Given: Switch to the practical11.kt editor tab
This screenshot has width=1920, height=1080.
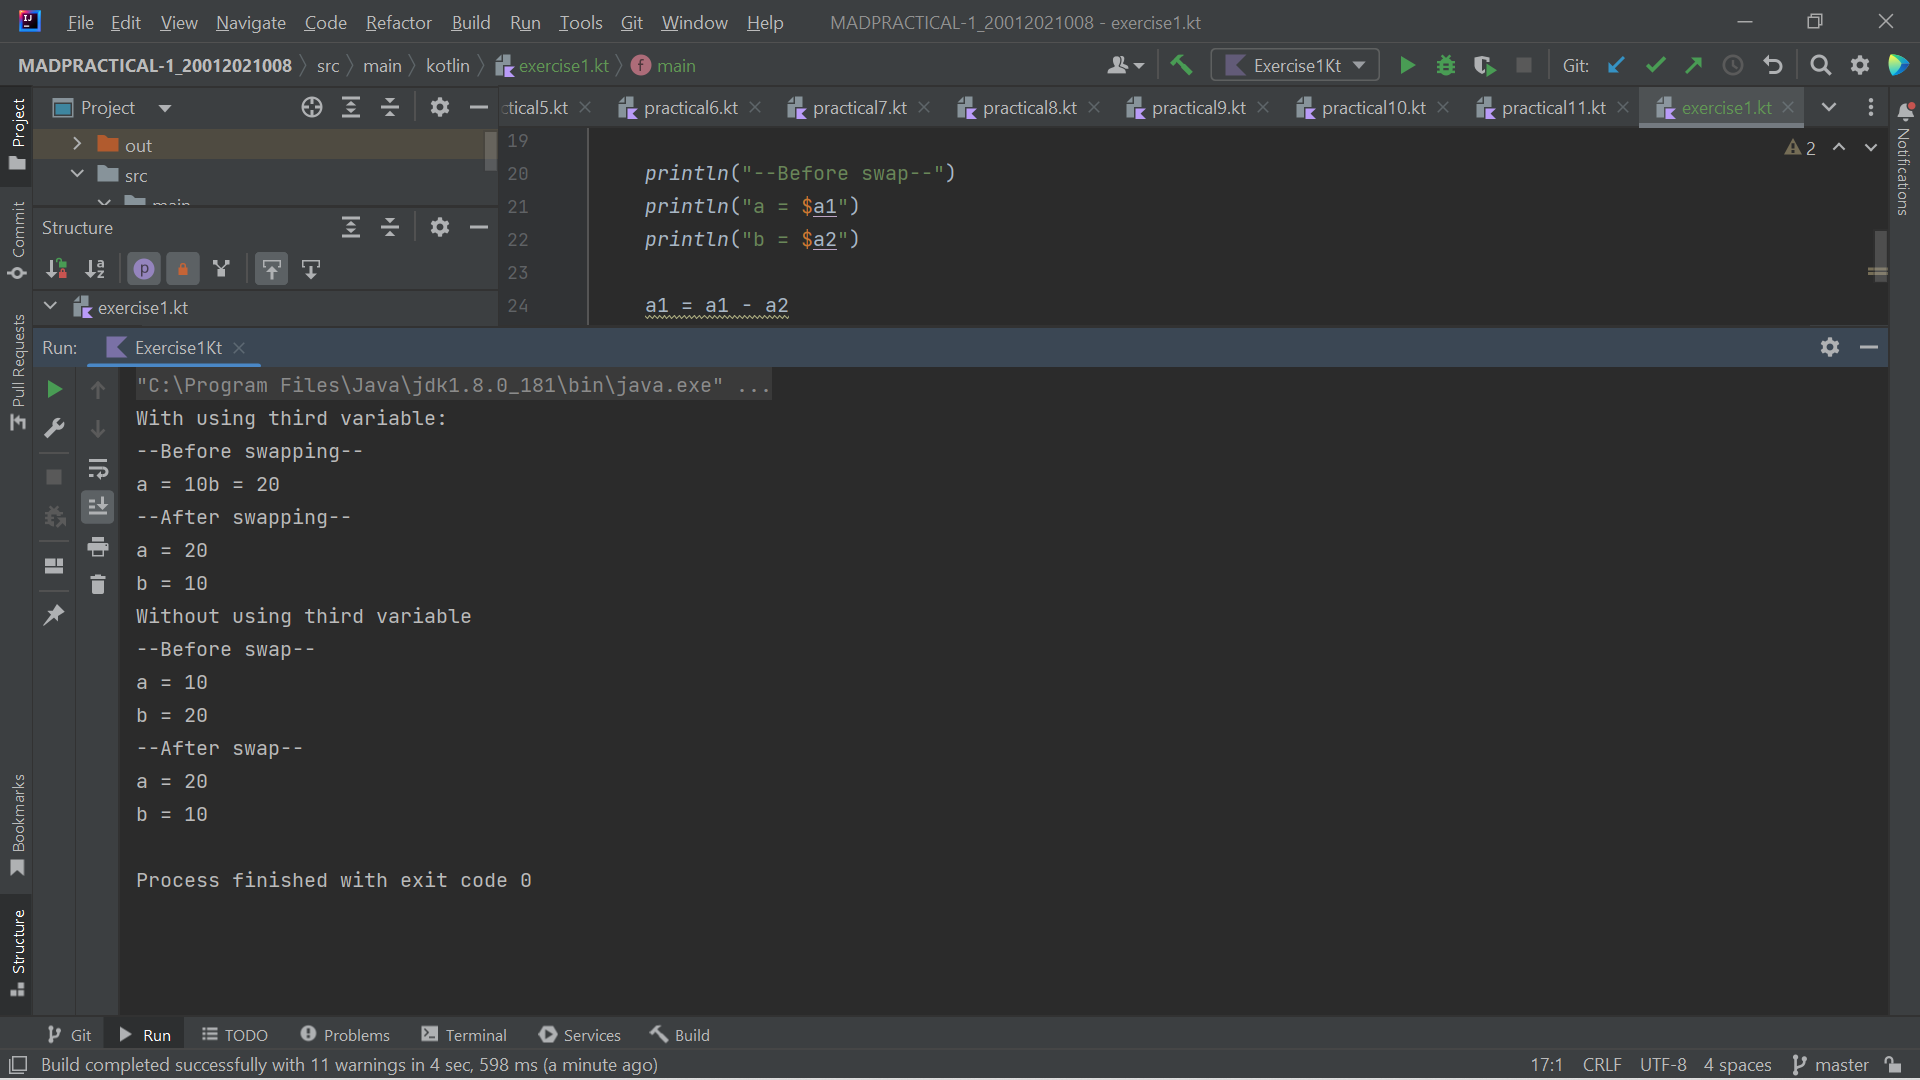Looking at the screenshot, I should [1551, 108].
